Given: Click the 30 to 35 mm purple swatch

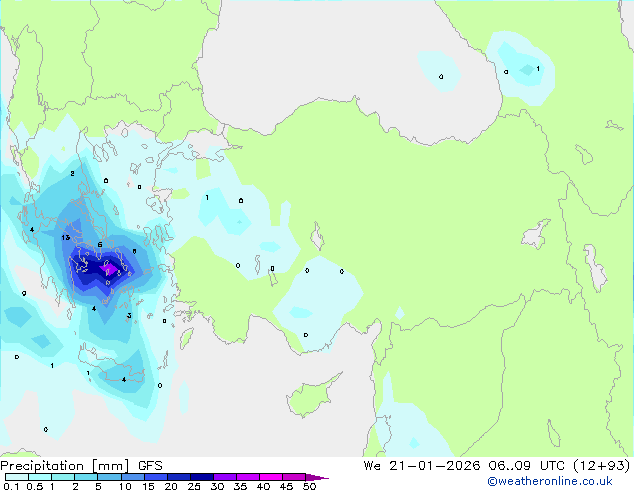Looking at the screenshot, I should (224, 477).
